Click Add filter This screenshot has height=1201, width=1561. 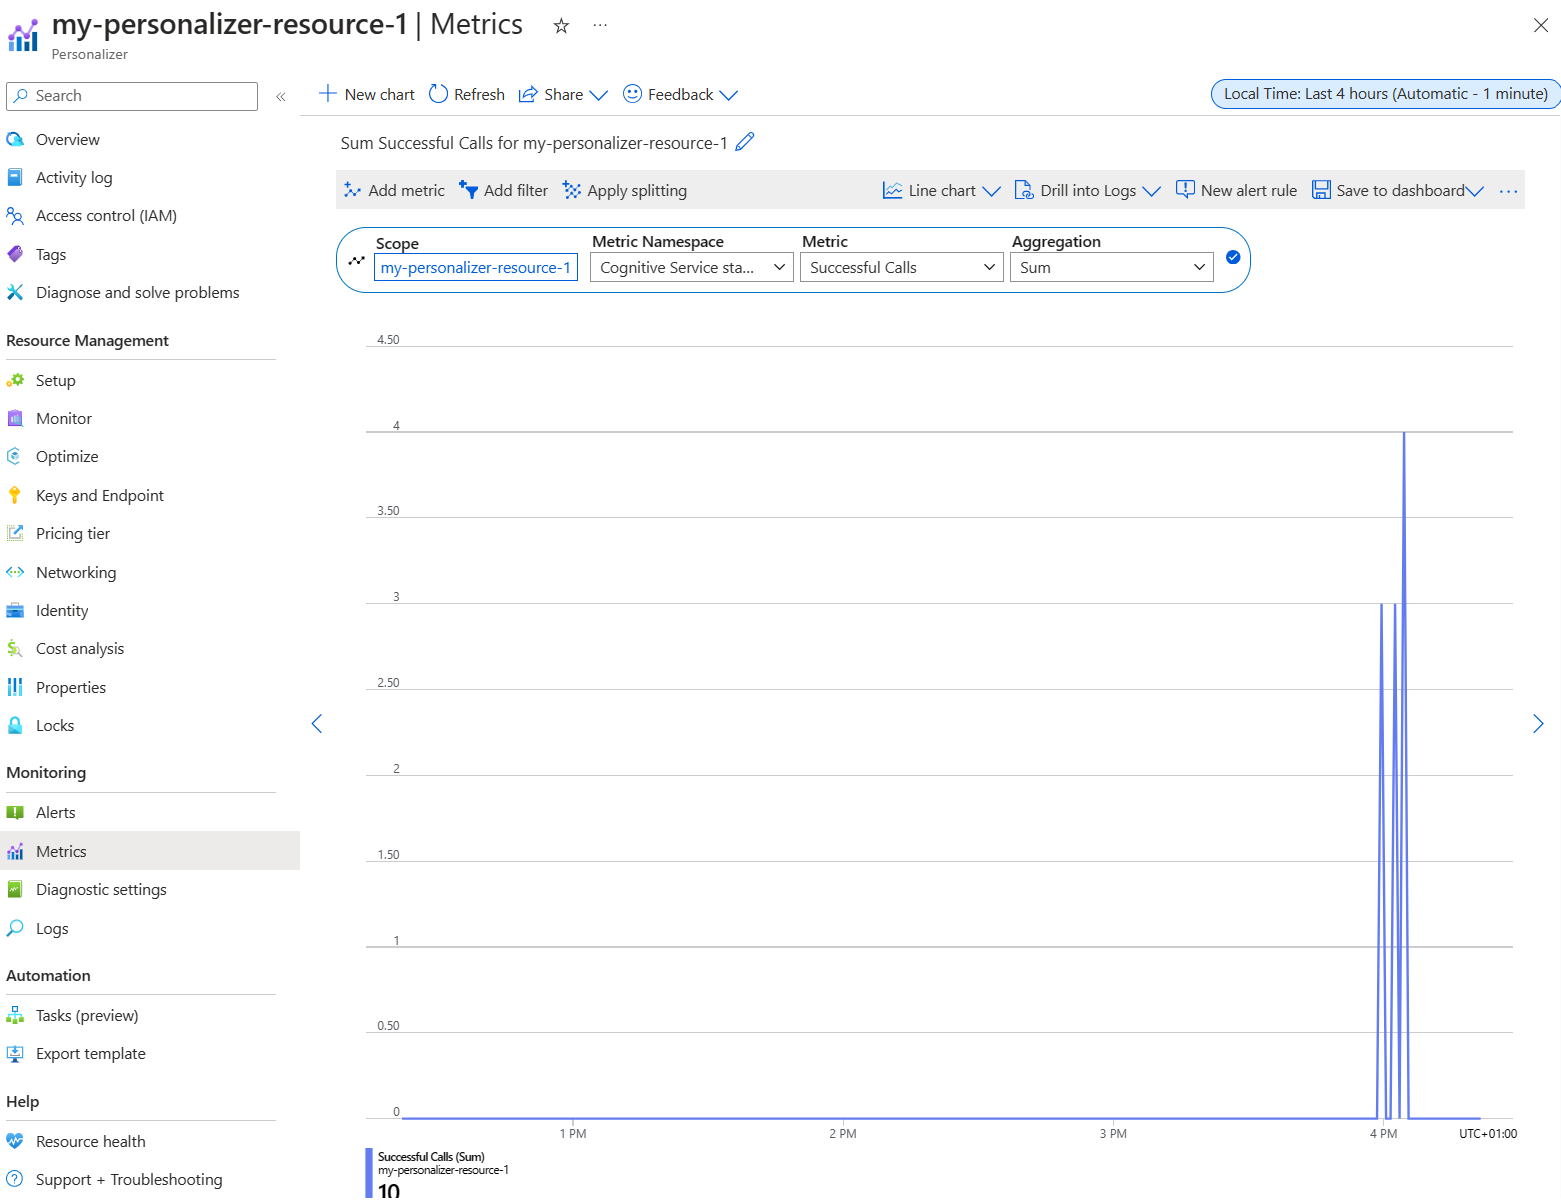[503, 190]
